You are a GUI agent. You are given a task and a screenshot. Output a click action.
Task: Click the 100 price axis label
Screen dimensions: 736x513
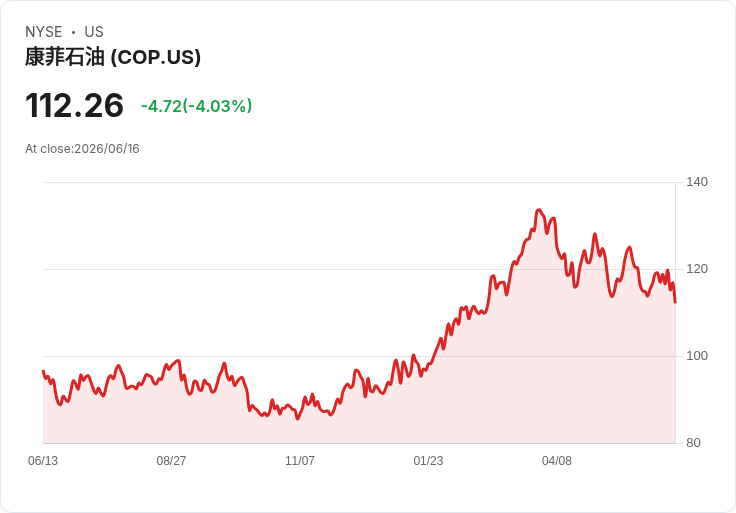697,356
